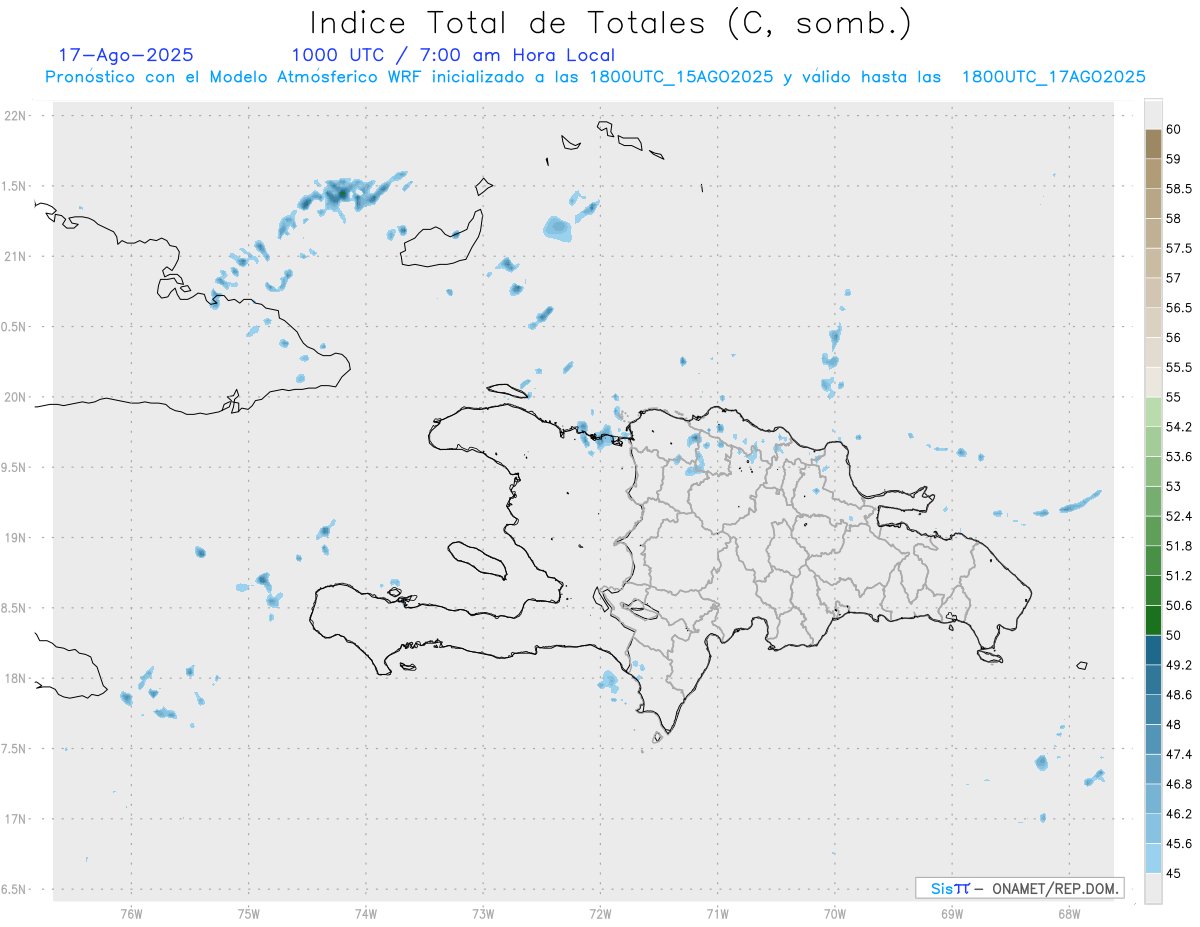
Task: Click the dark green swatch between 50 and 50.6
Action: pos(1153,620)
